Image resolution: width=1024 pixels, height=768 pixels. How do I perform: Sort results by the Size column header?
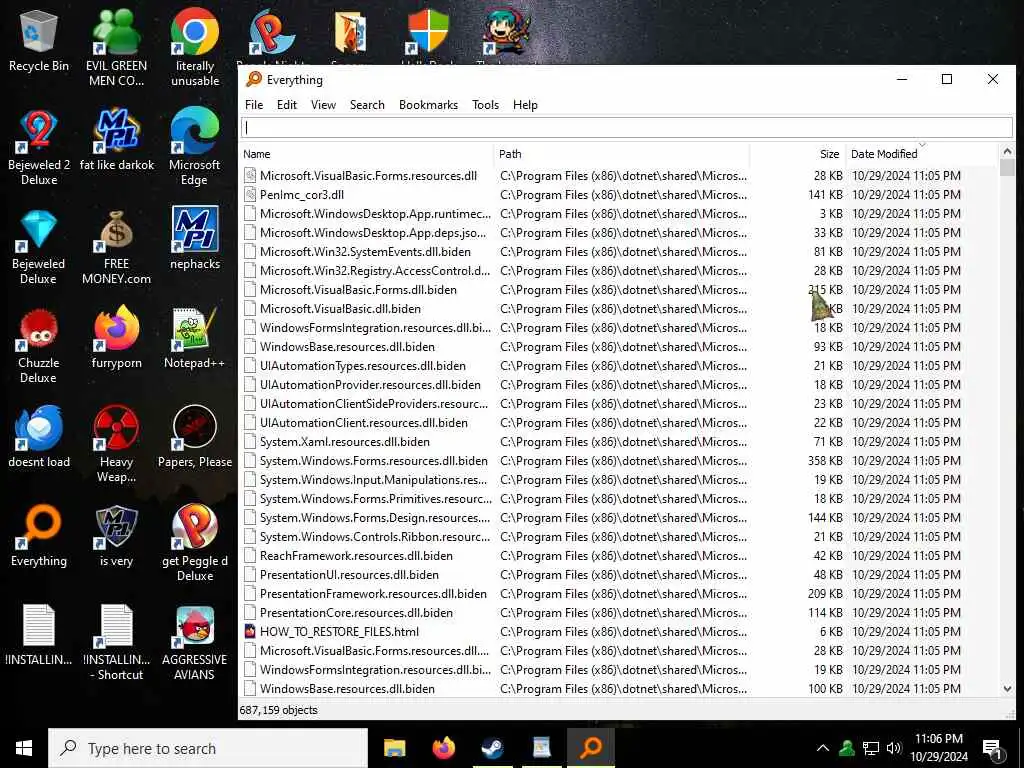[798, 153]
